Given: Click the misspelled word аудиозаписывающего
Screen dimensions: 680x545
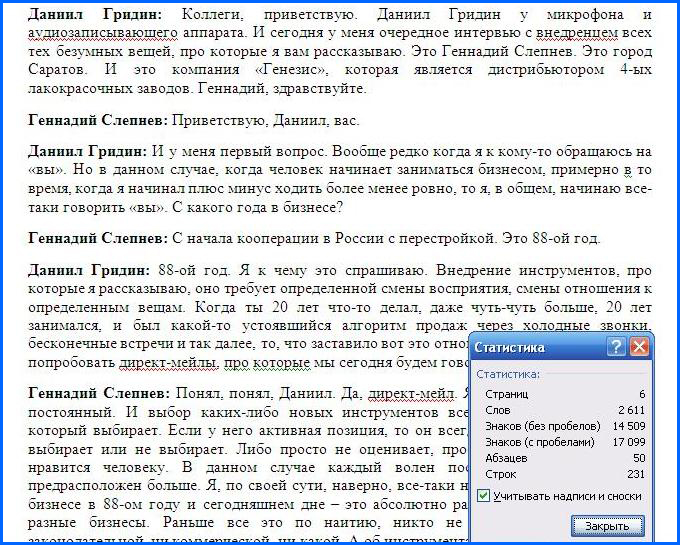Looking at the screenshot, I should pos(103,33).
